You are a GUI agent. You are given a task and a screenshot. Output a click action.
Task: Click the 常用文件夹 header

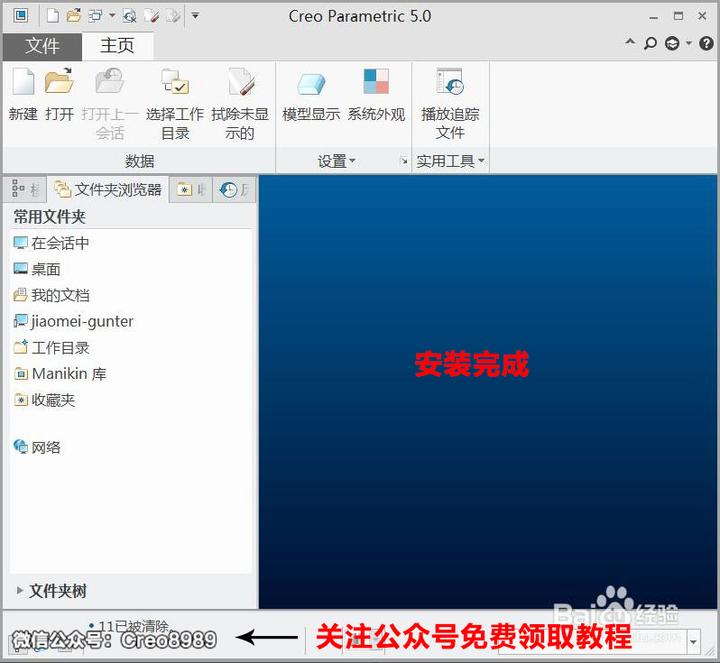[50, 217]
